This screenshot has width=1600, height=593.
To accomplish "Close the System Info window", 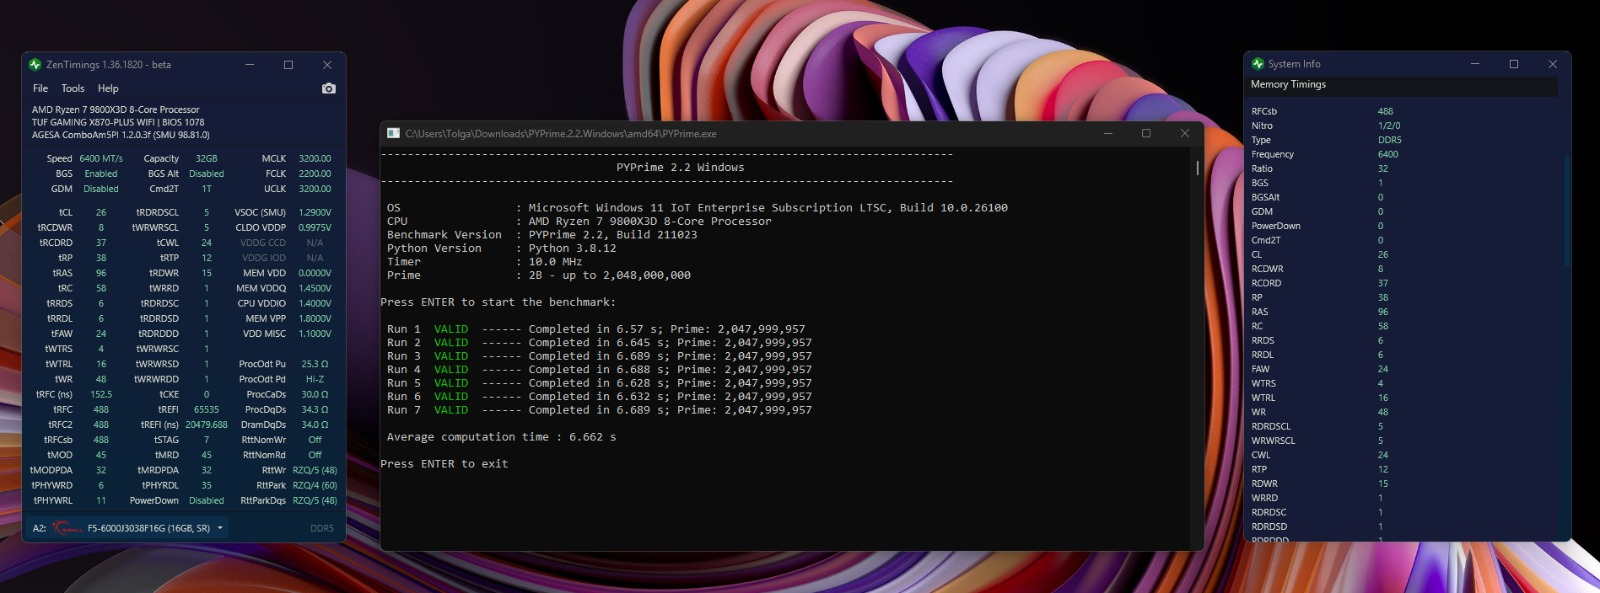I will pos(1552,64).
